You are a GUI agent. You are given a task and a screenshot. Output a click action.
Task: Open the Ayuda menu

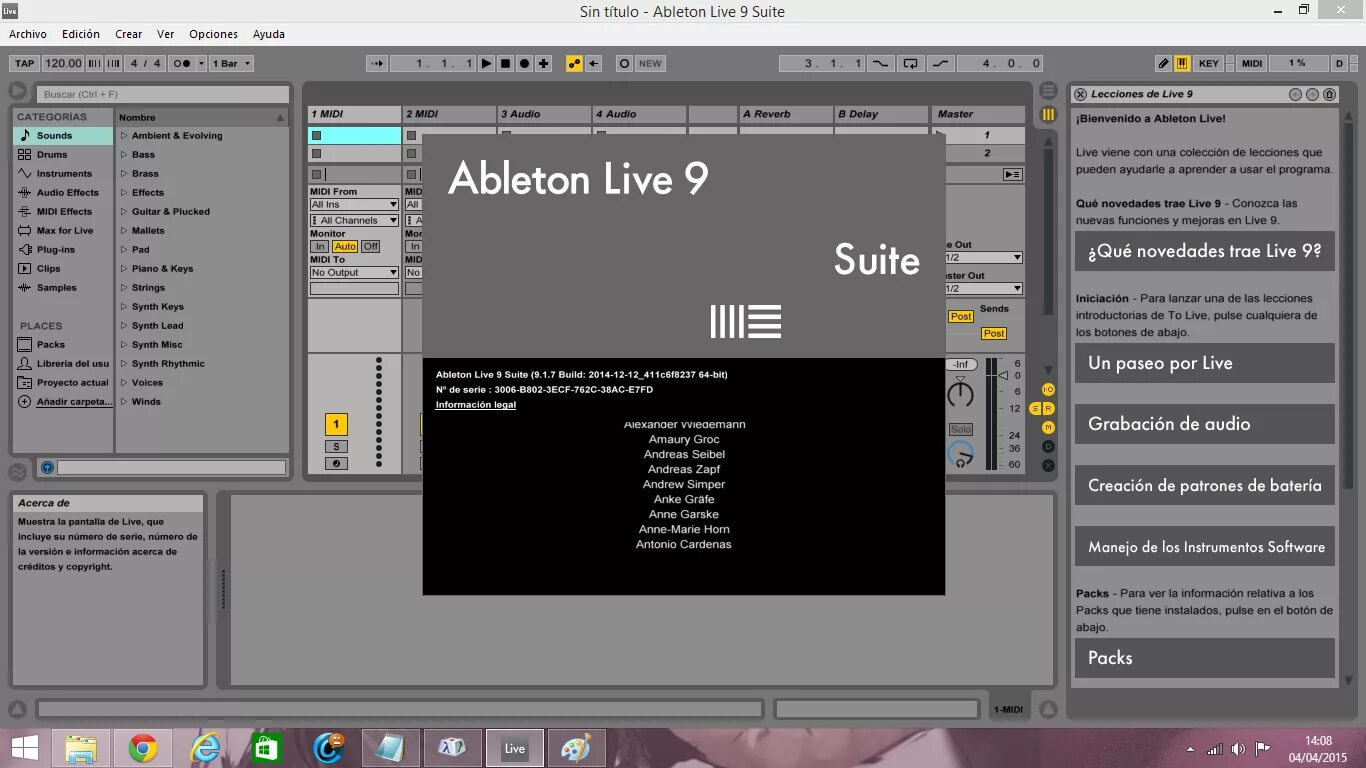pos(269,34)
